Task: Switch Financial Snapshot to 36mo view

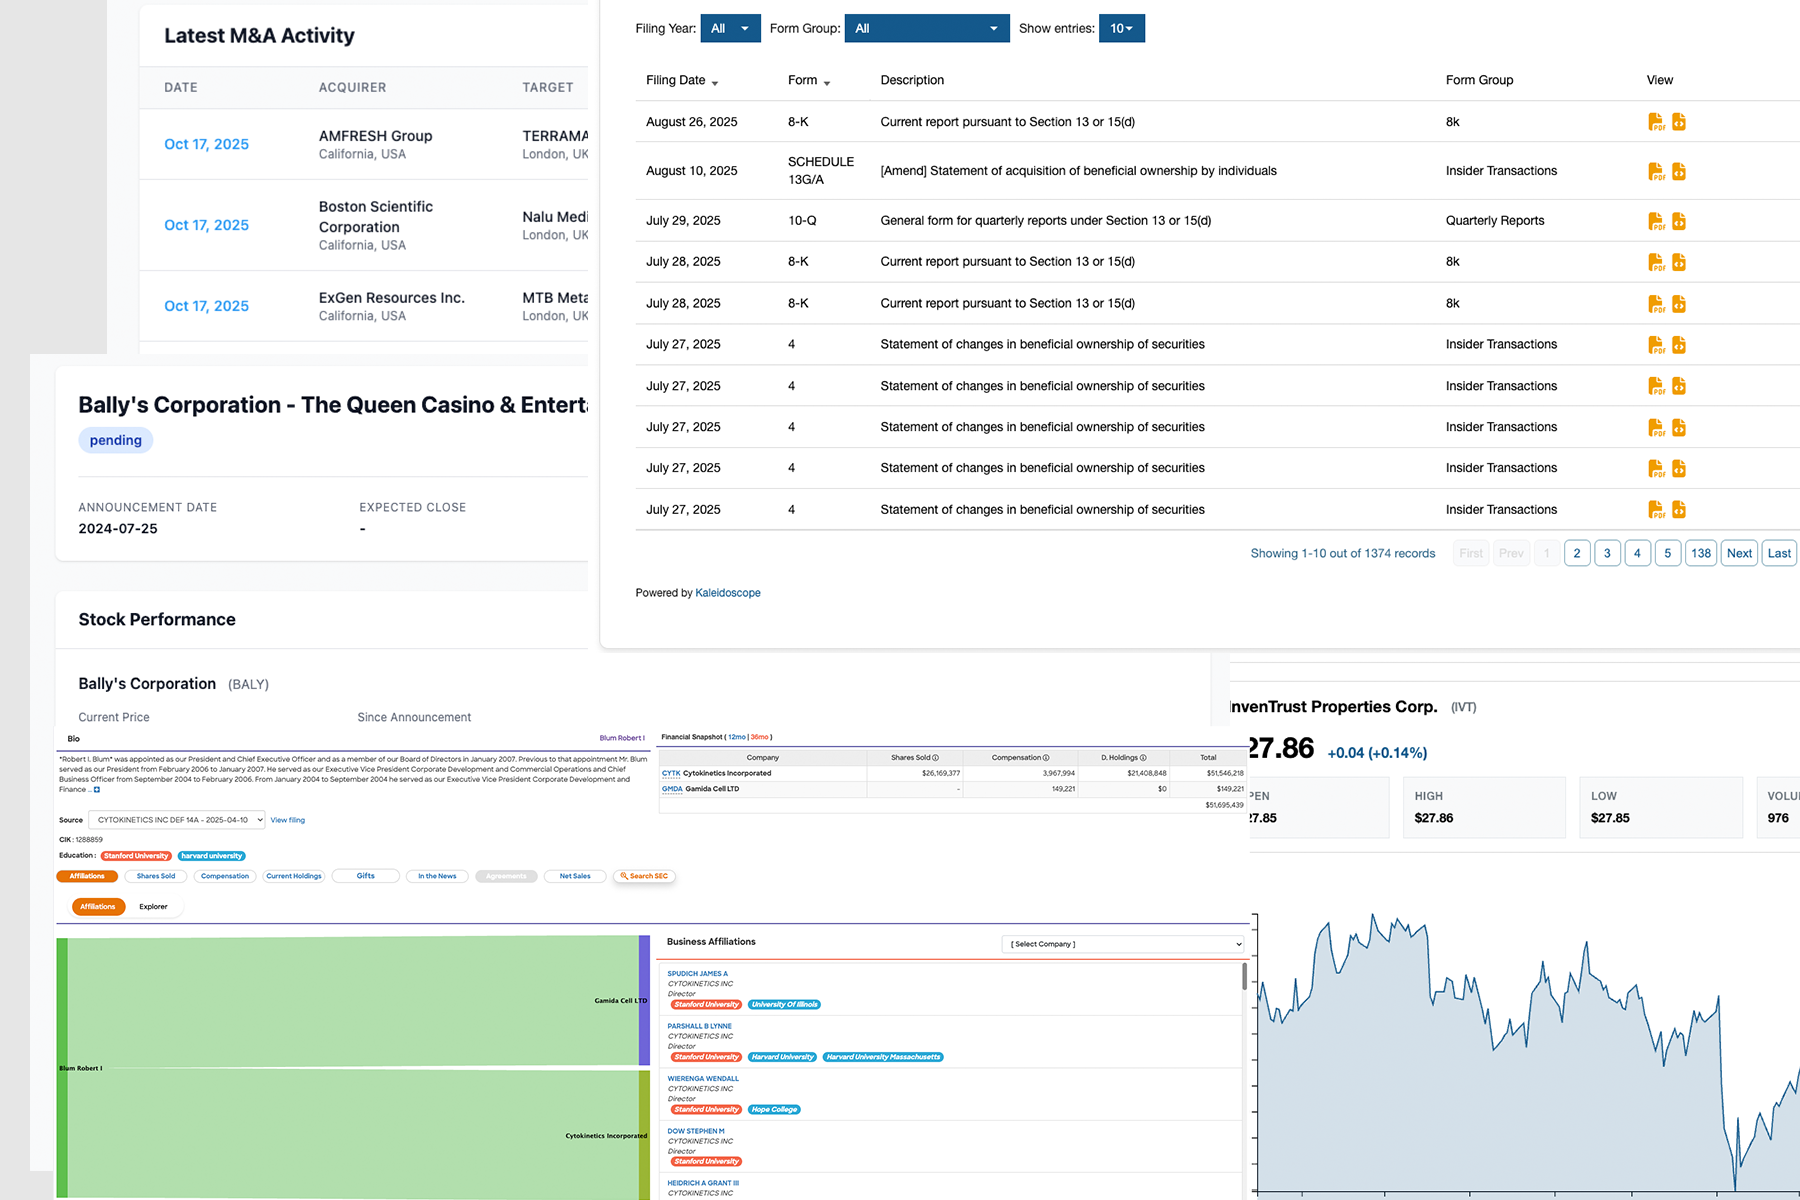Action: (x=761, y=737)
